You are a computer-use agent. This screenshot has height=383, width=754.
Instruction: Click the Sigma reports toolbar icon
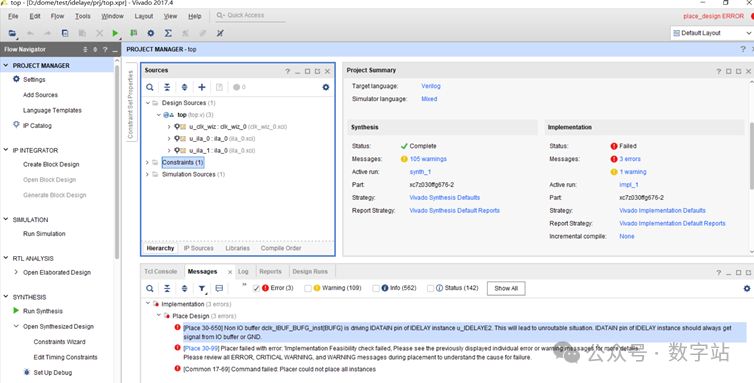(x=168, y=33)
